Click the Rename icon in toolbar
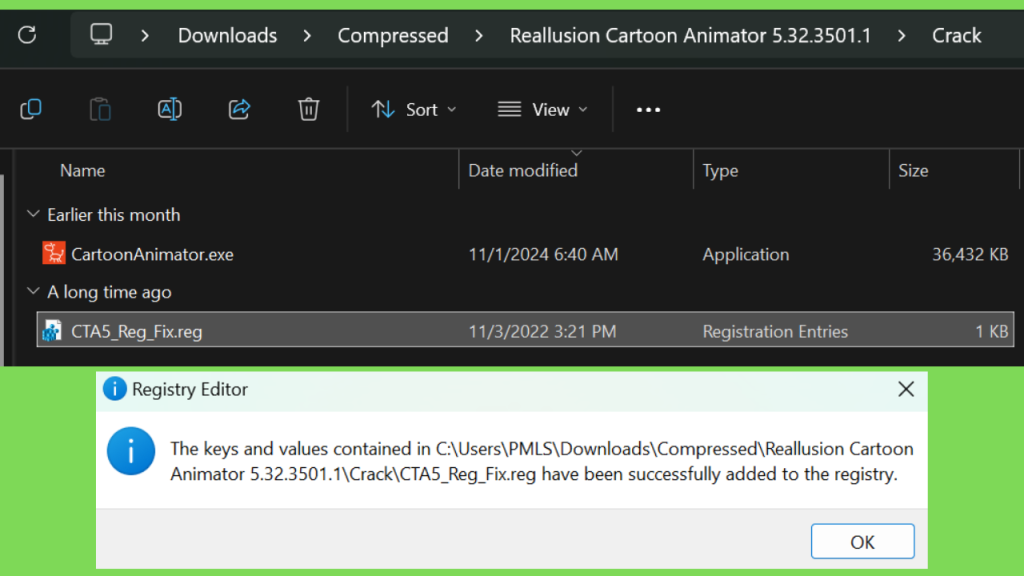The width and height of the screenshot is (1024, 576). [x=170, y=109]
